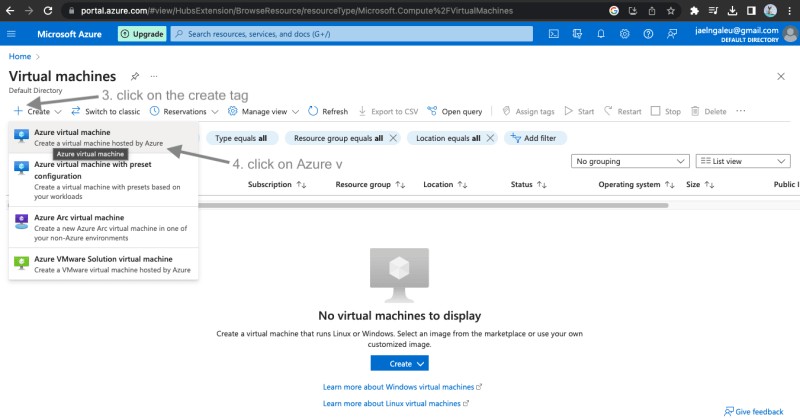Open the No grouping dropdown
The height and width of the screenshot is (418, 800).
pos(630,161)
